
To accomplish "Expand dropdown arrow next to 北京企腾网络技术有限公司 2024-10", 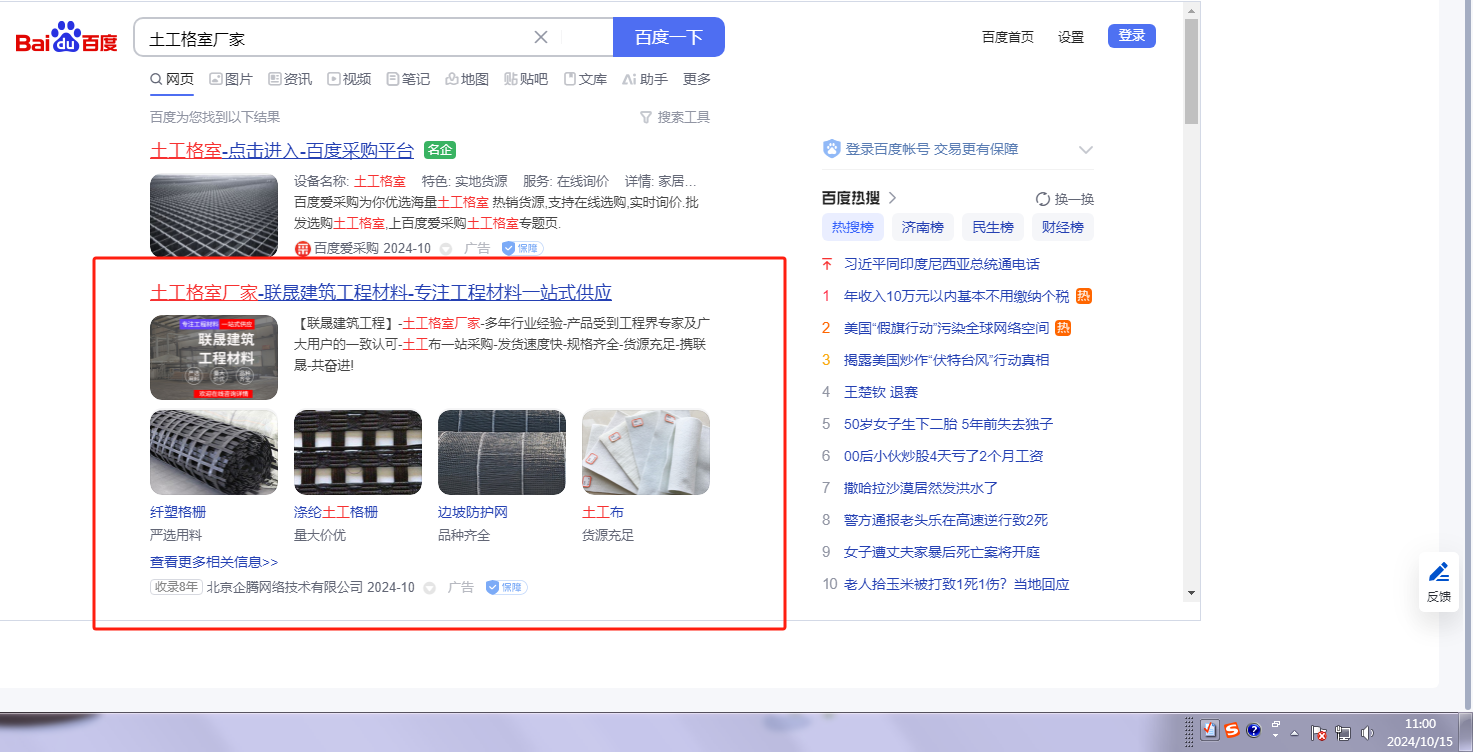I will [430, 588].
